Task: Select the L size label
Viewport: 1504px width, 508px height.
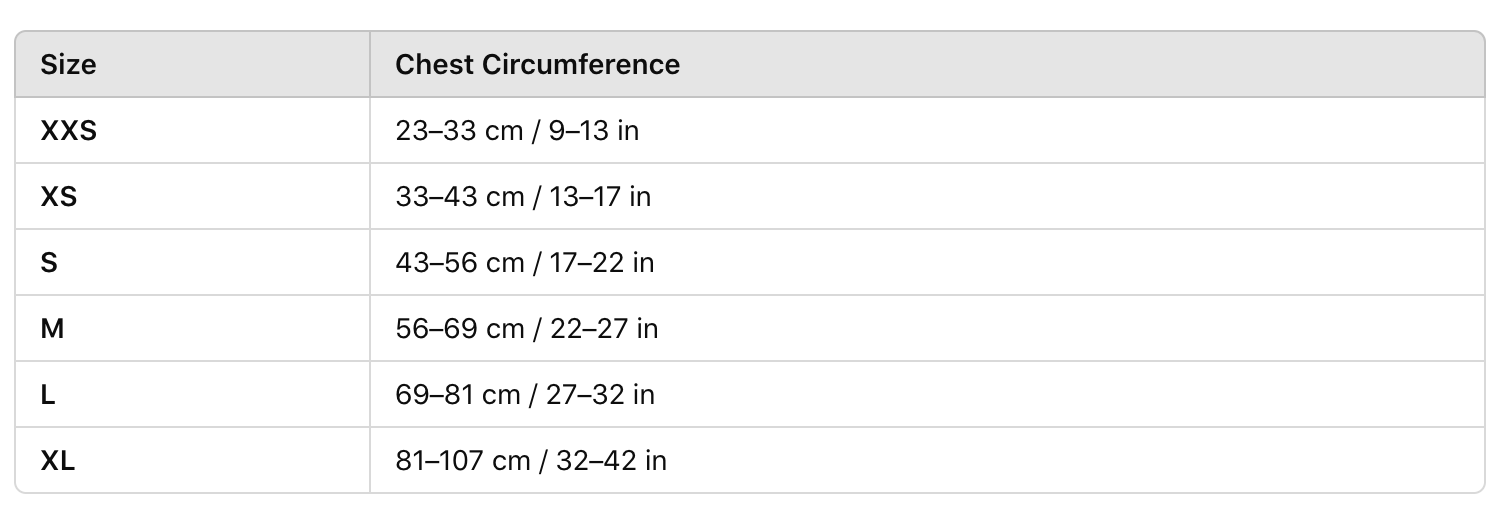Action: tap(48, 395)
